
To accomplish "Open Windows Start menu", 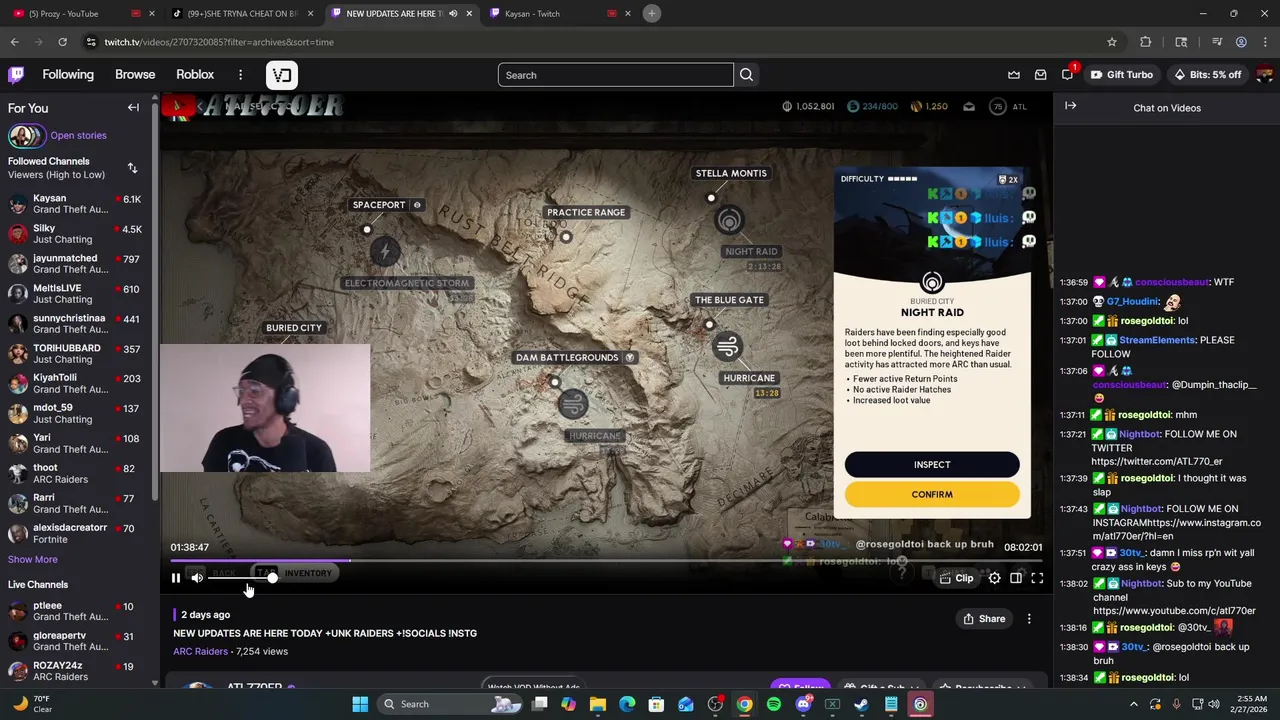I will click(360, 704).
